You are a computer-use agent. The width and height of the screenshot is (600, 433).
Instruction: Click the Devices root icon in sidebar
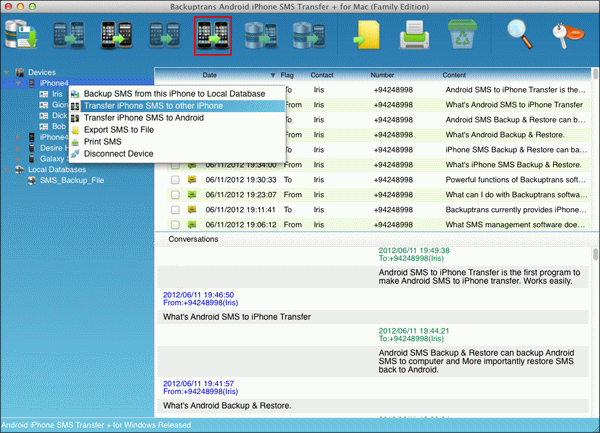[20, 72]
